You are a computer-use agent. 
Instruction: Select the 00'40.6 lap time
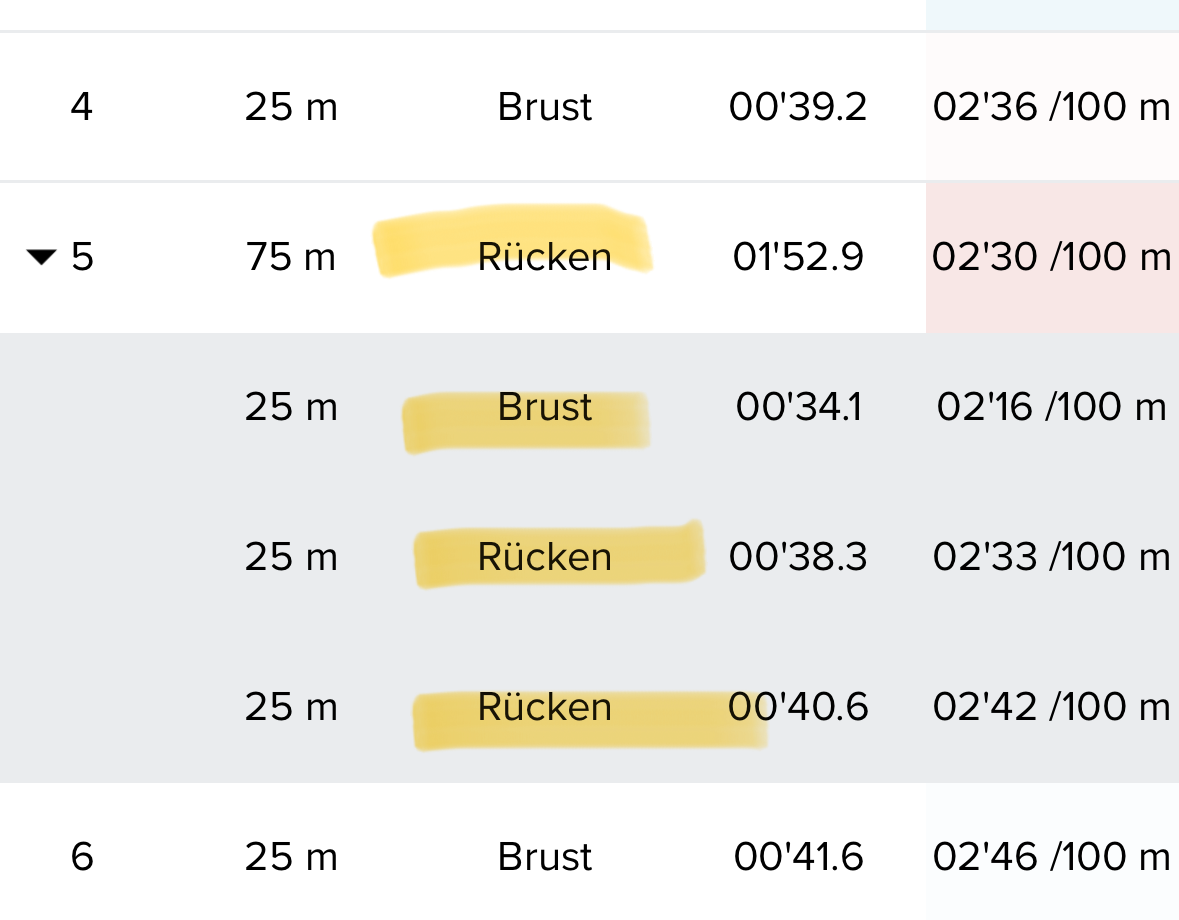pos(798,707)
